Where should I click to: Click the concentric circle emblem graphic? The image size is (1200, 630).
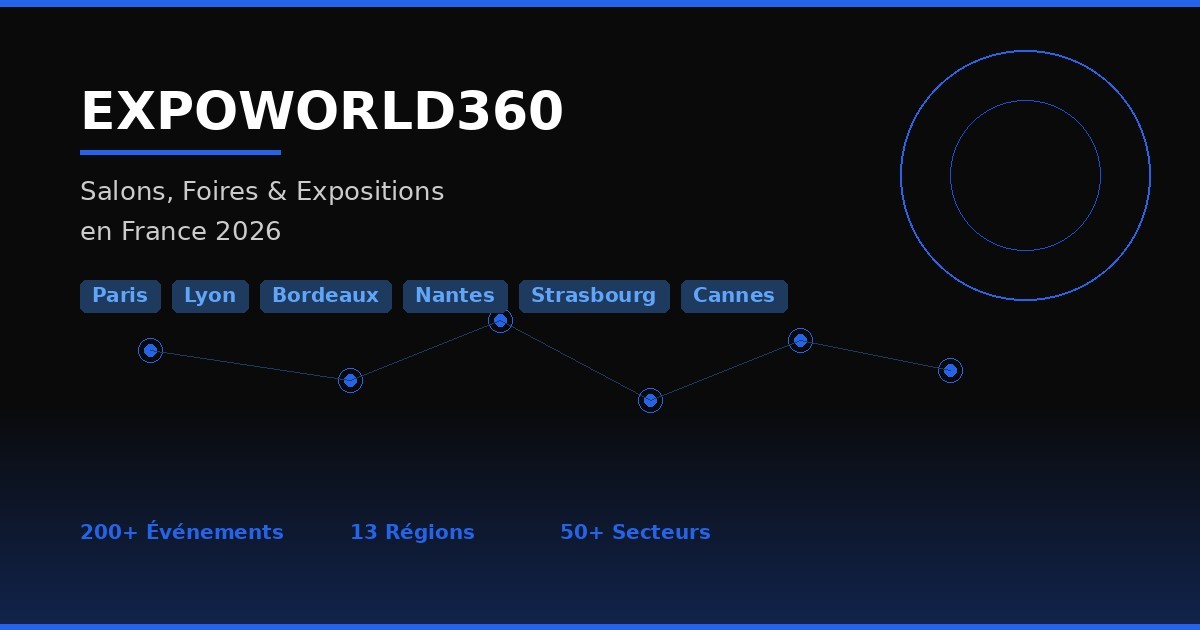[1026, 175]
